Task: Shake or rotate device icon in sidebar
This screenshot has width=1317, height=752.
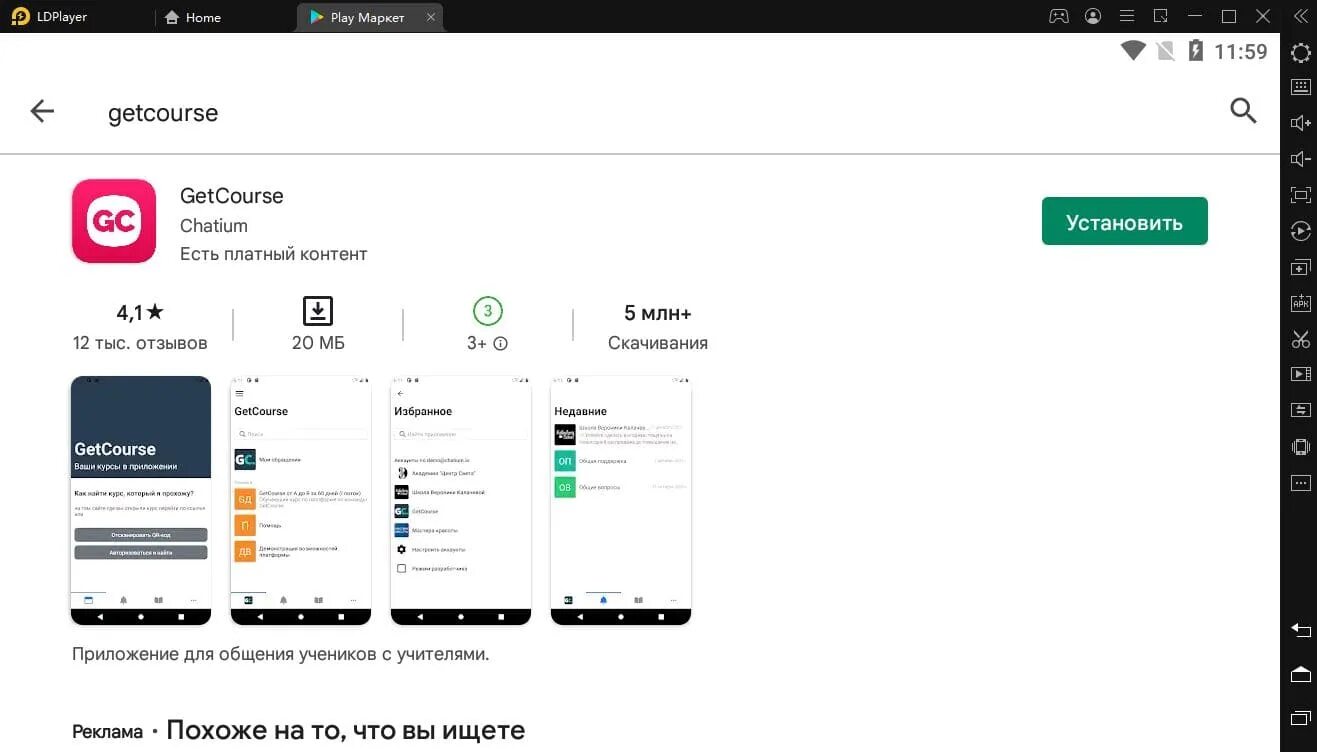Action: tap(1300, 446)
